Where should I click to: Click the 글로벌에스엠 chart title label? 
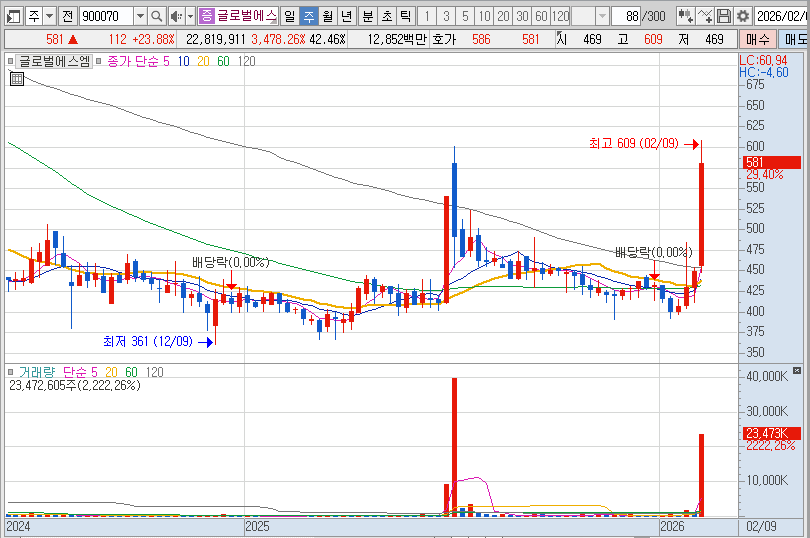pos(54,62)
